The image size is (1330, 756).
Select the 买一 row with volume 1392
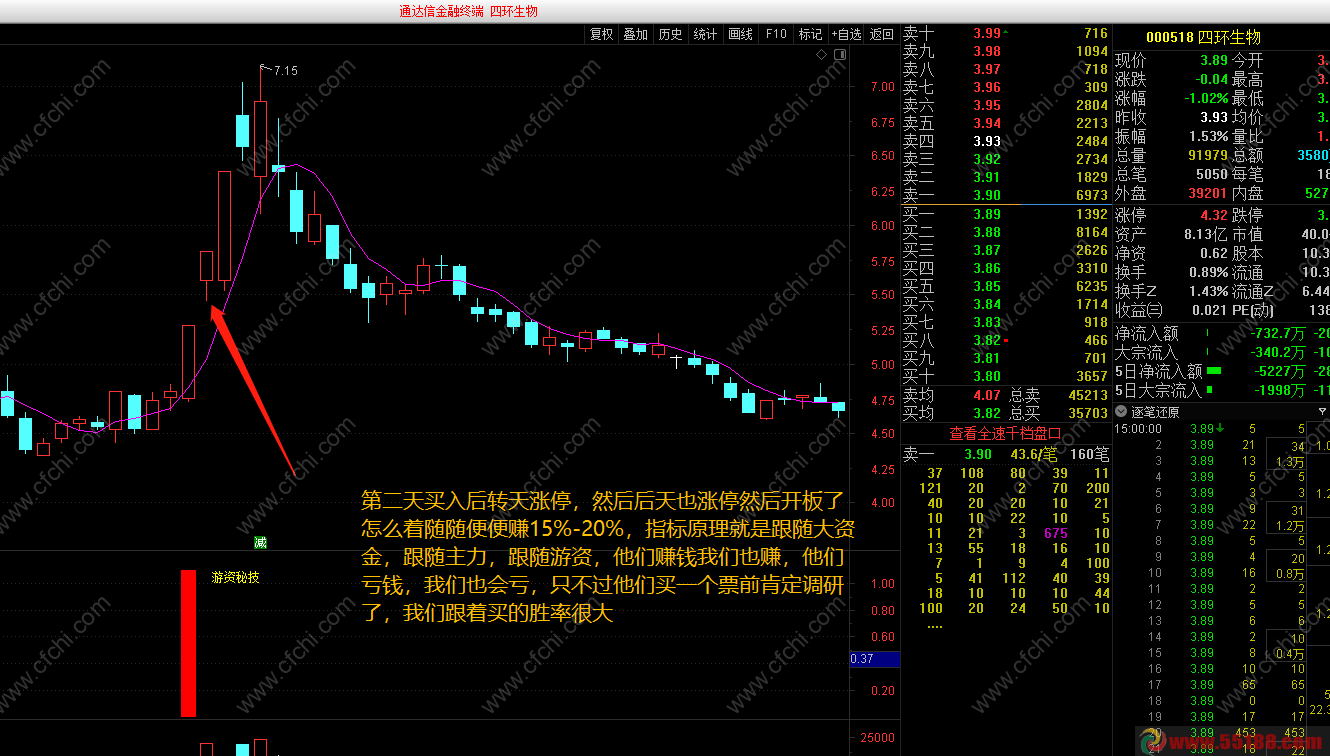1005,214
